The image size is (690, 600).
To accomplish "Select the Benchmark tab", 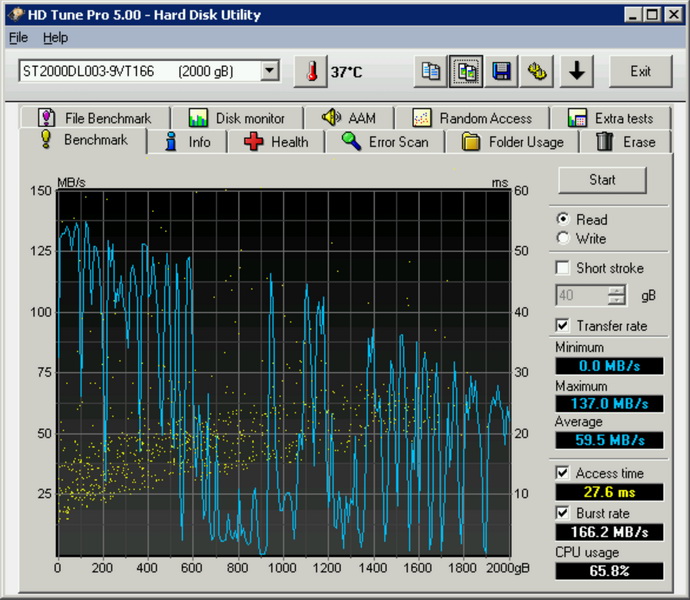I will (83, 140).
